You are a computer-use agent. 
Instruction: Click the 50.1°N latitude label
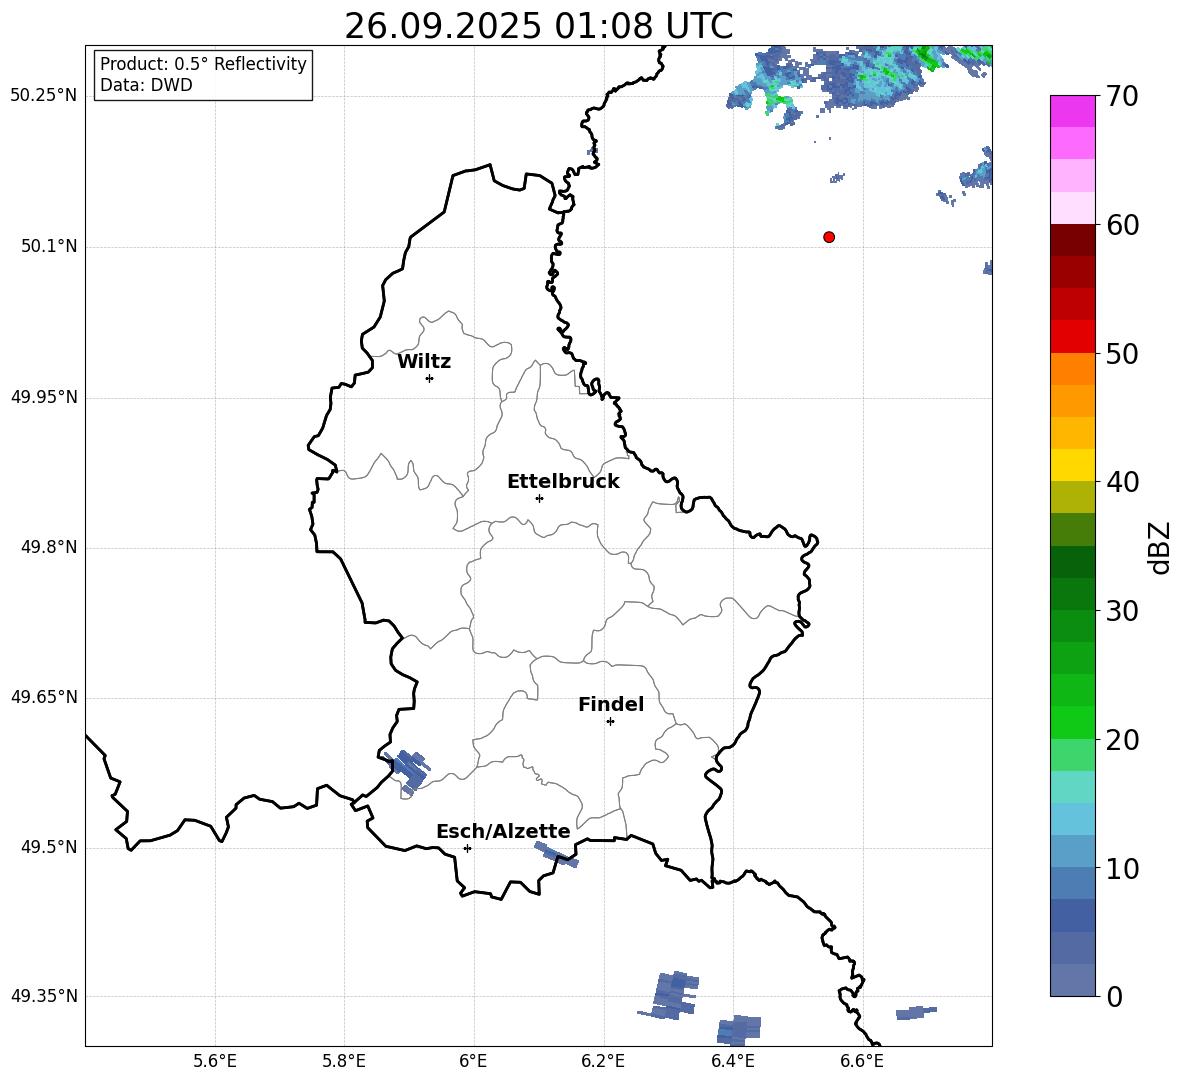click(49, 246)
